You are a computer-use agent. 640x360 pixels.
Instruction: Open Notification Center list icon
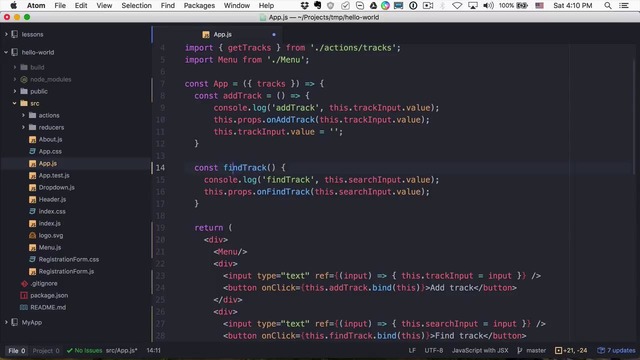(x=624, y=5)
